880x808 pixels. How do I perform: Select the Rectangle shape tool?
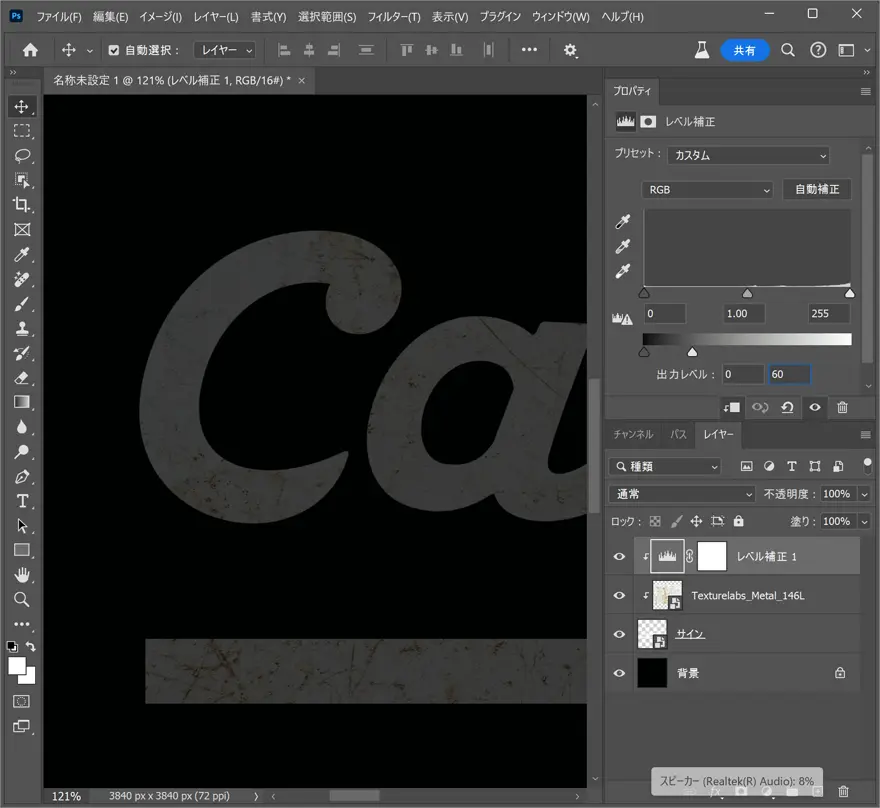21,550
